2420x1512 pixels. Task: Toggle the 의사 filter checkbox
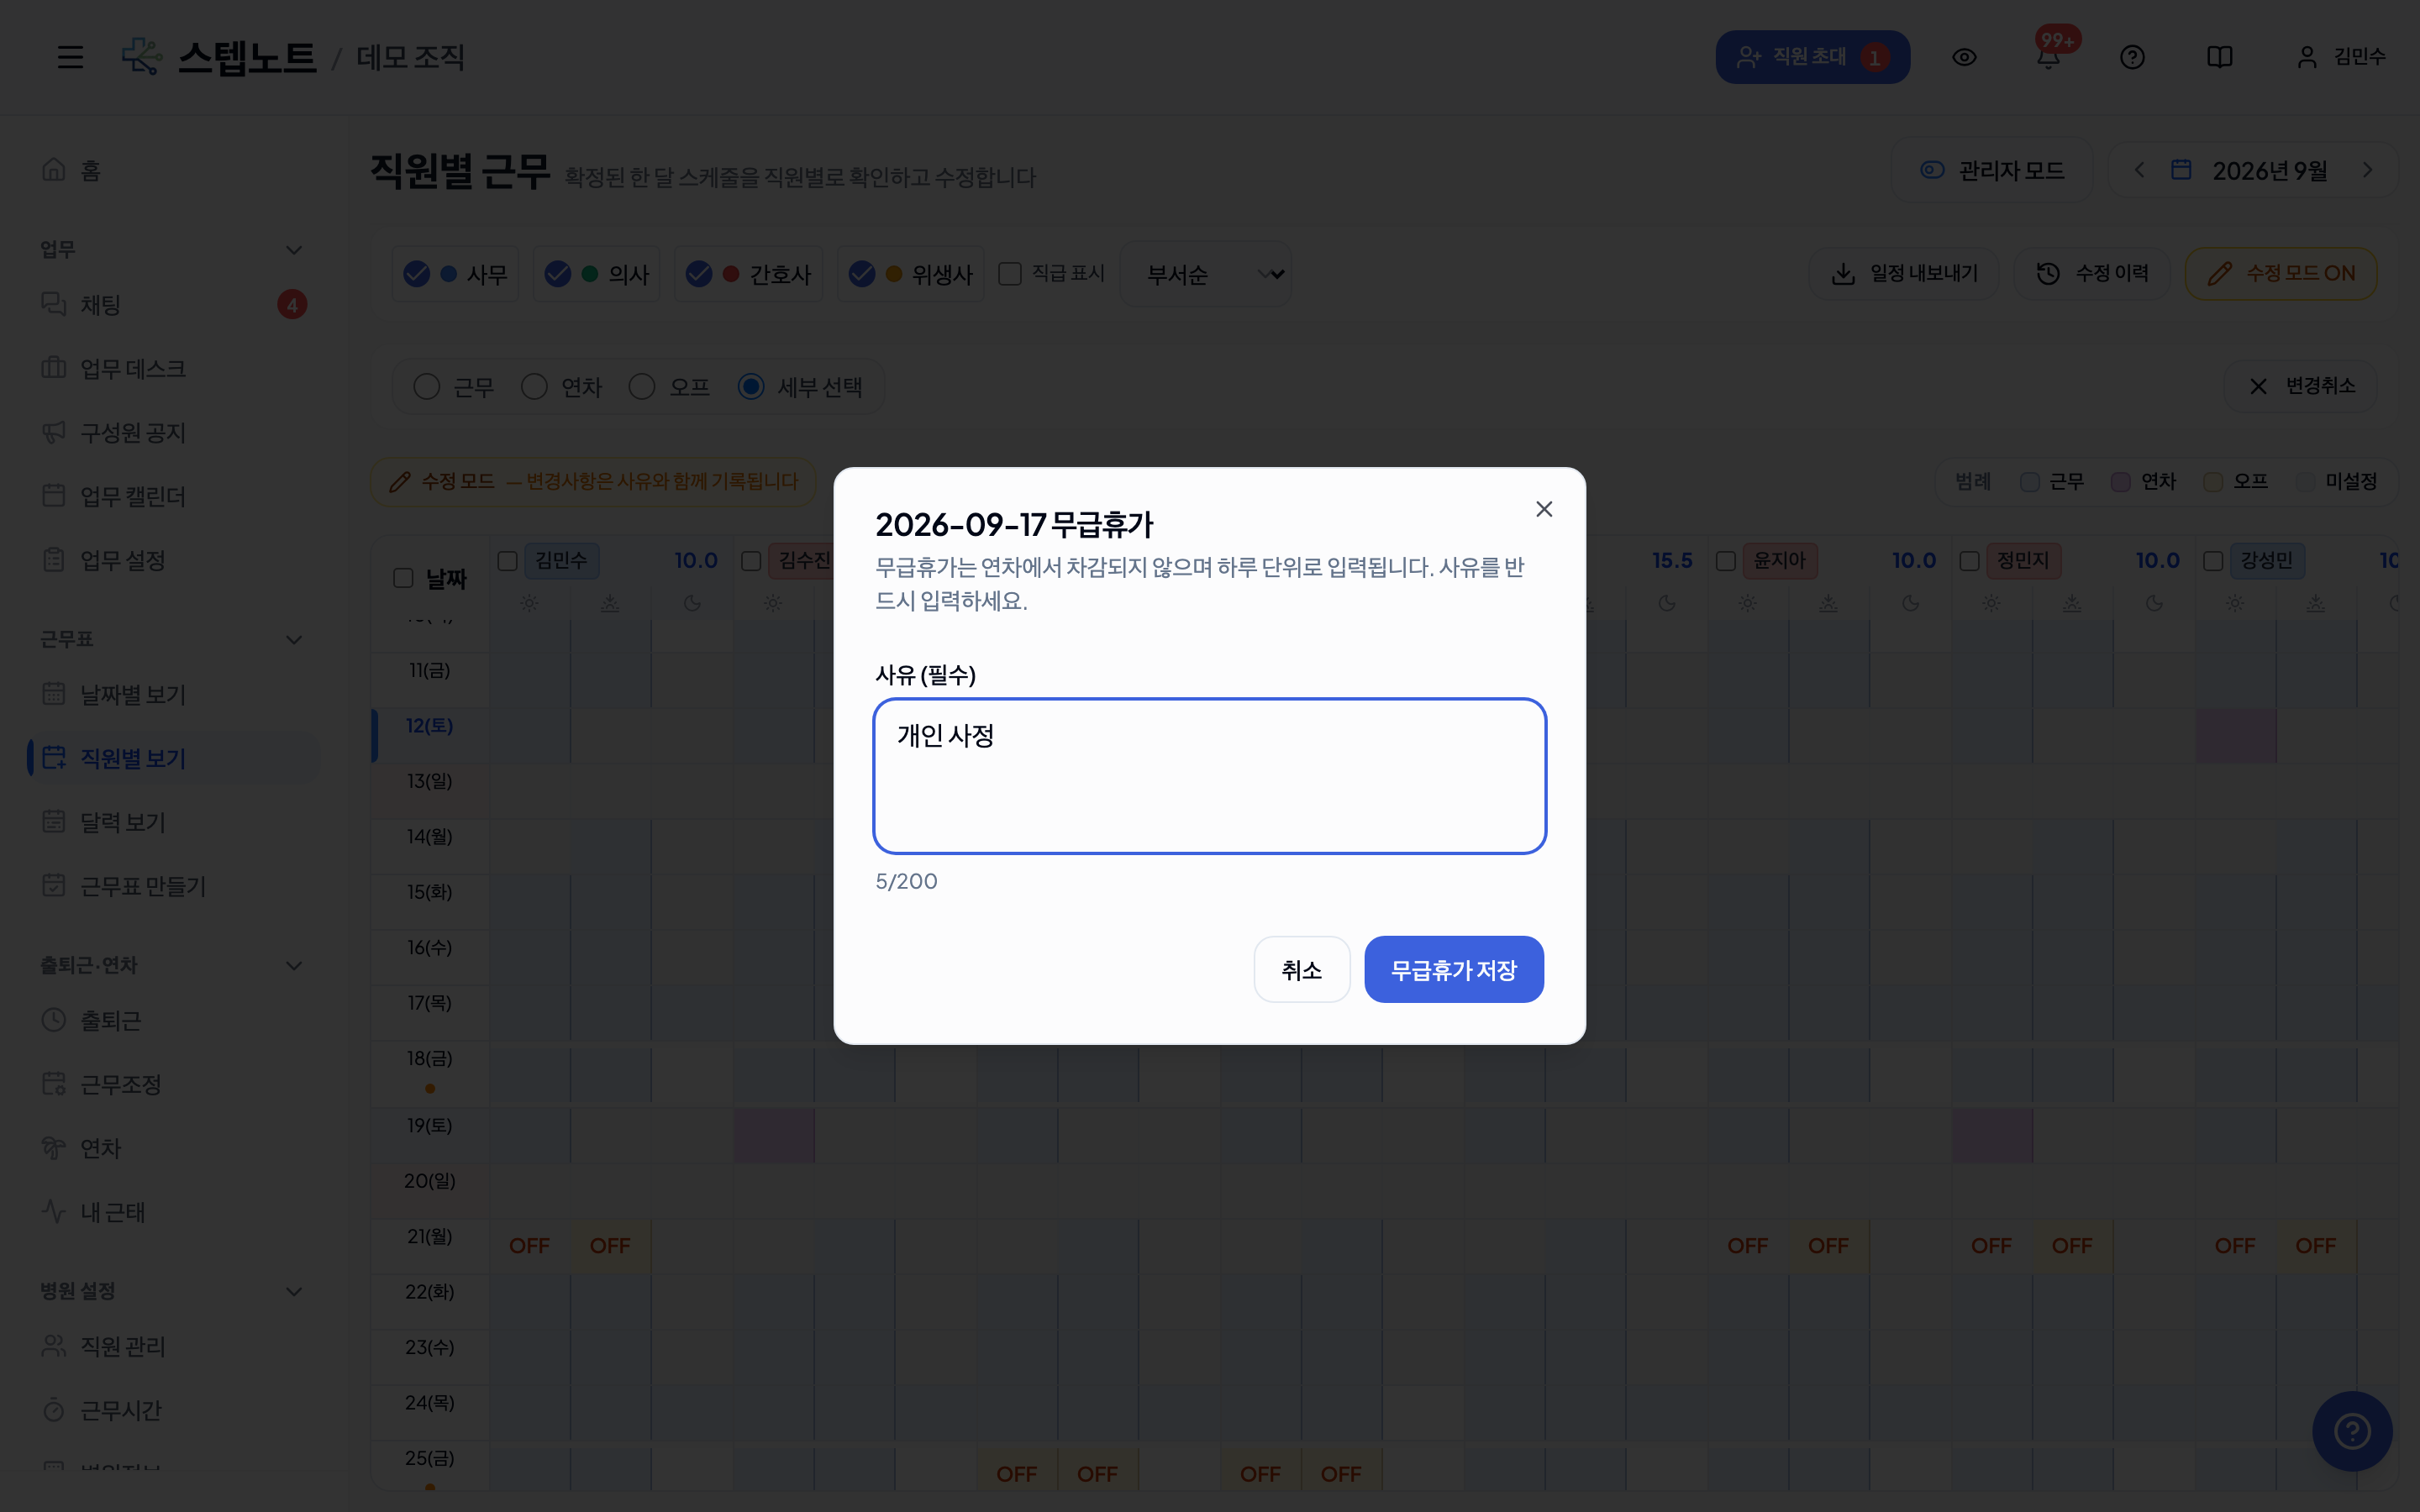pyautogui.click(x=558, y=274)
